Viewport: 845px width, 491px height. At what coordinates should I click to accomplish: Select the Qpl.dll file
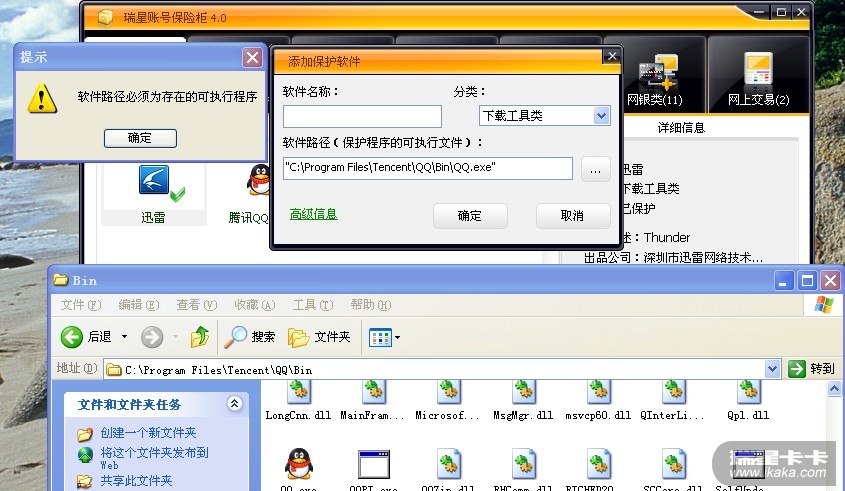[748, 400]
